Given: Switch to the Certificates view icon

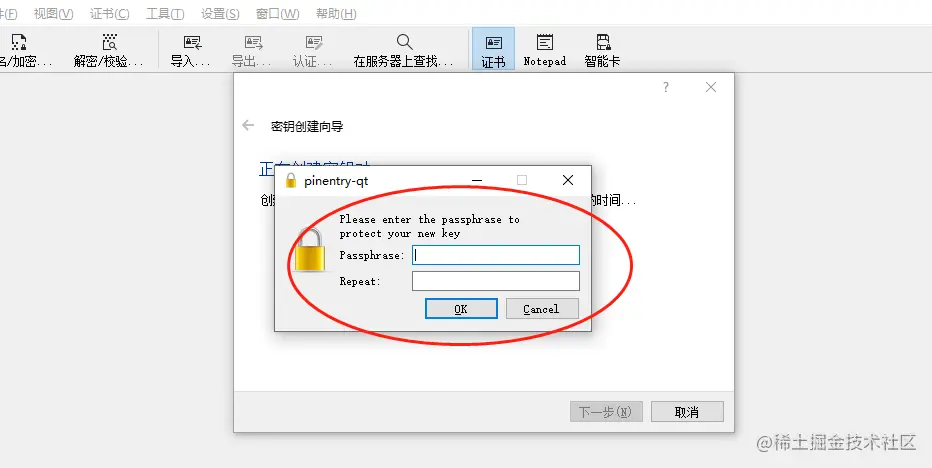Looking at the screenshot, I should pyautogui.click(x=493, y=50).
